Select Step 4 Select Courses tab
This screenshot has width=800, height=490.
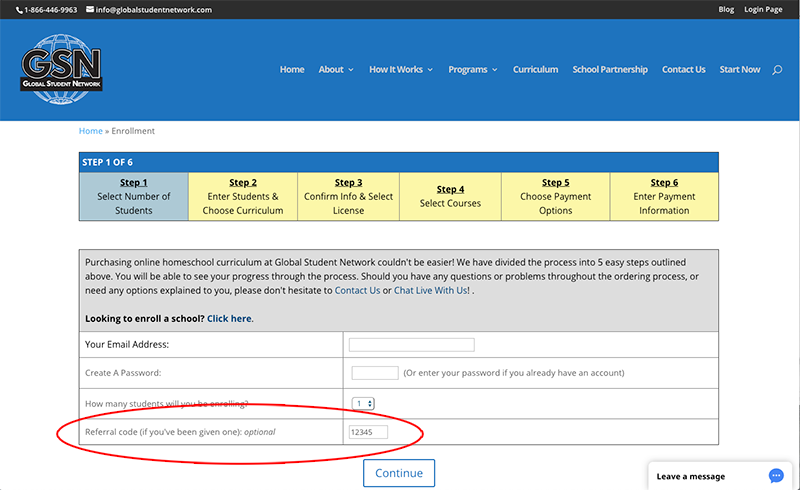(451, 197)
